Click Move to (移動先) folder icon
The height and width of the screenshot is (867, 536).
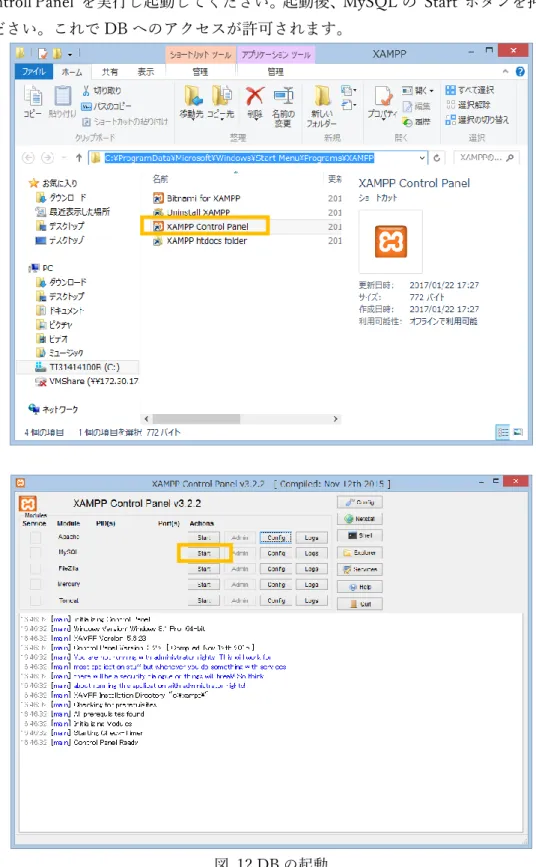click(x=193, y=96)
